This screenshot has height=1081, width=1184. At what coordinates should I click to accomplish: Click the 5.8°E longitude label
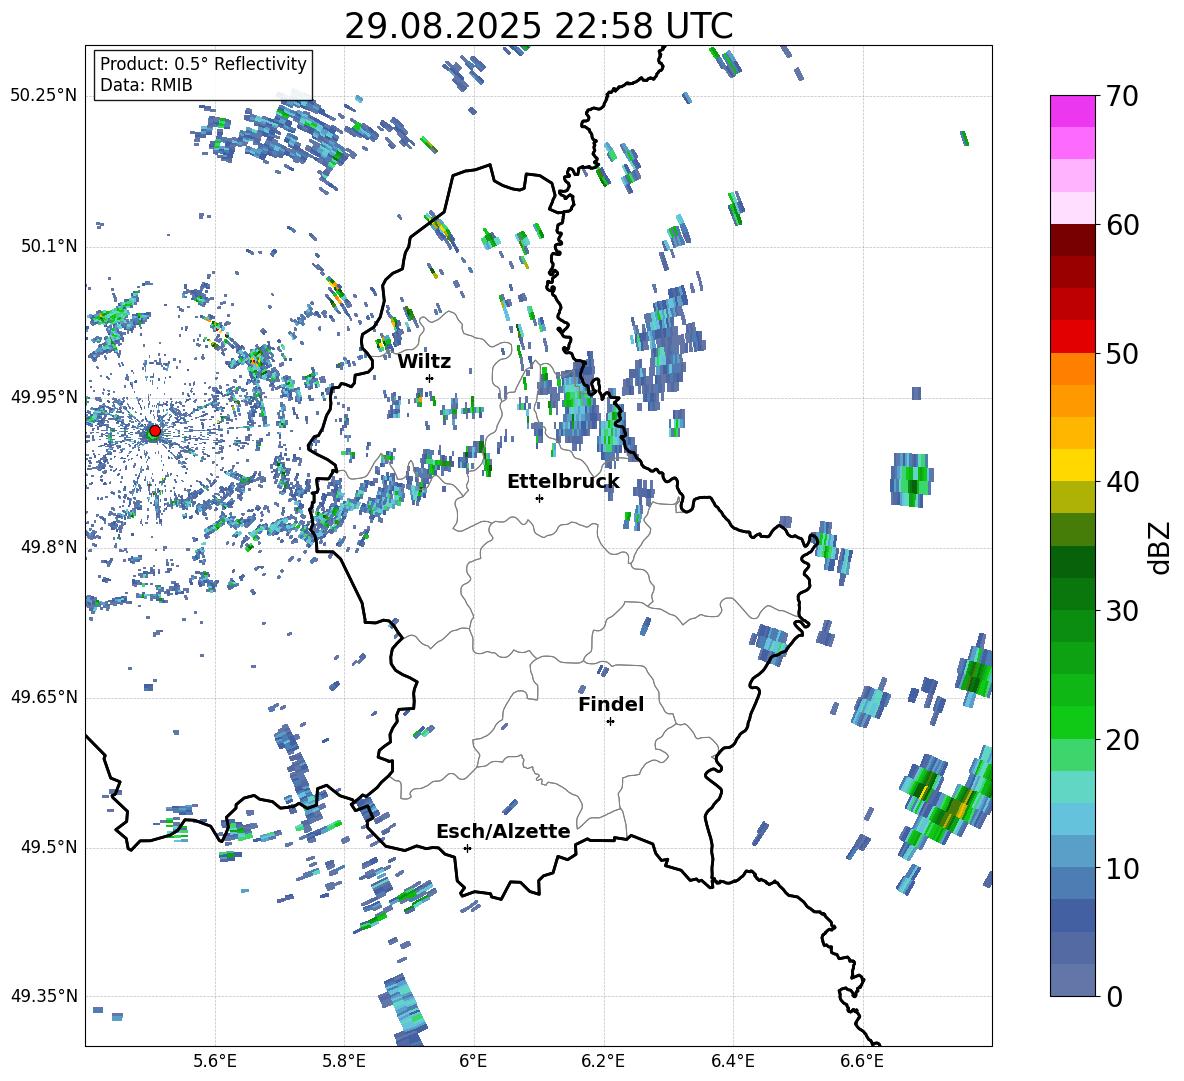click(344, 1061)
